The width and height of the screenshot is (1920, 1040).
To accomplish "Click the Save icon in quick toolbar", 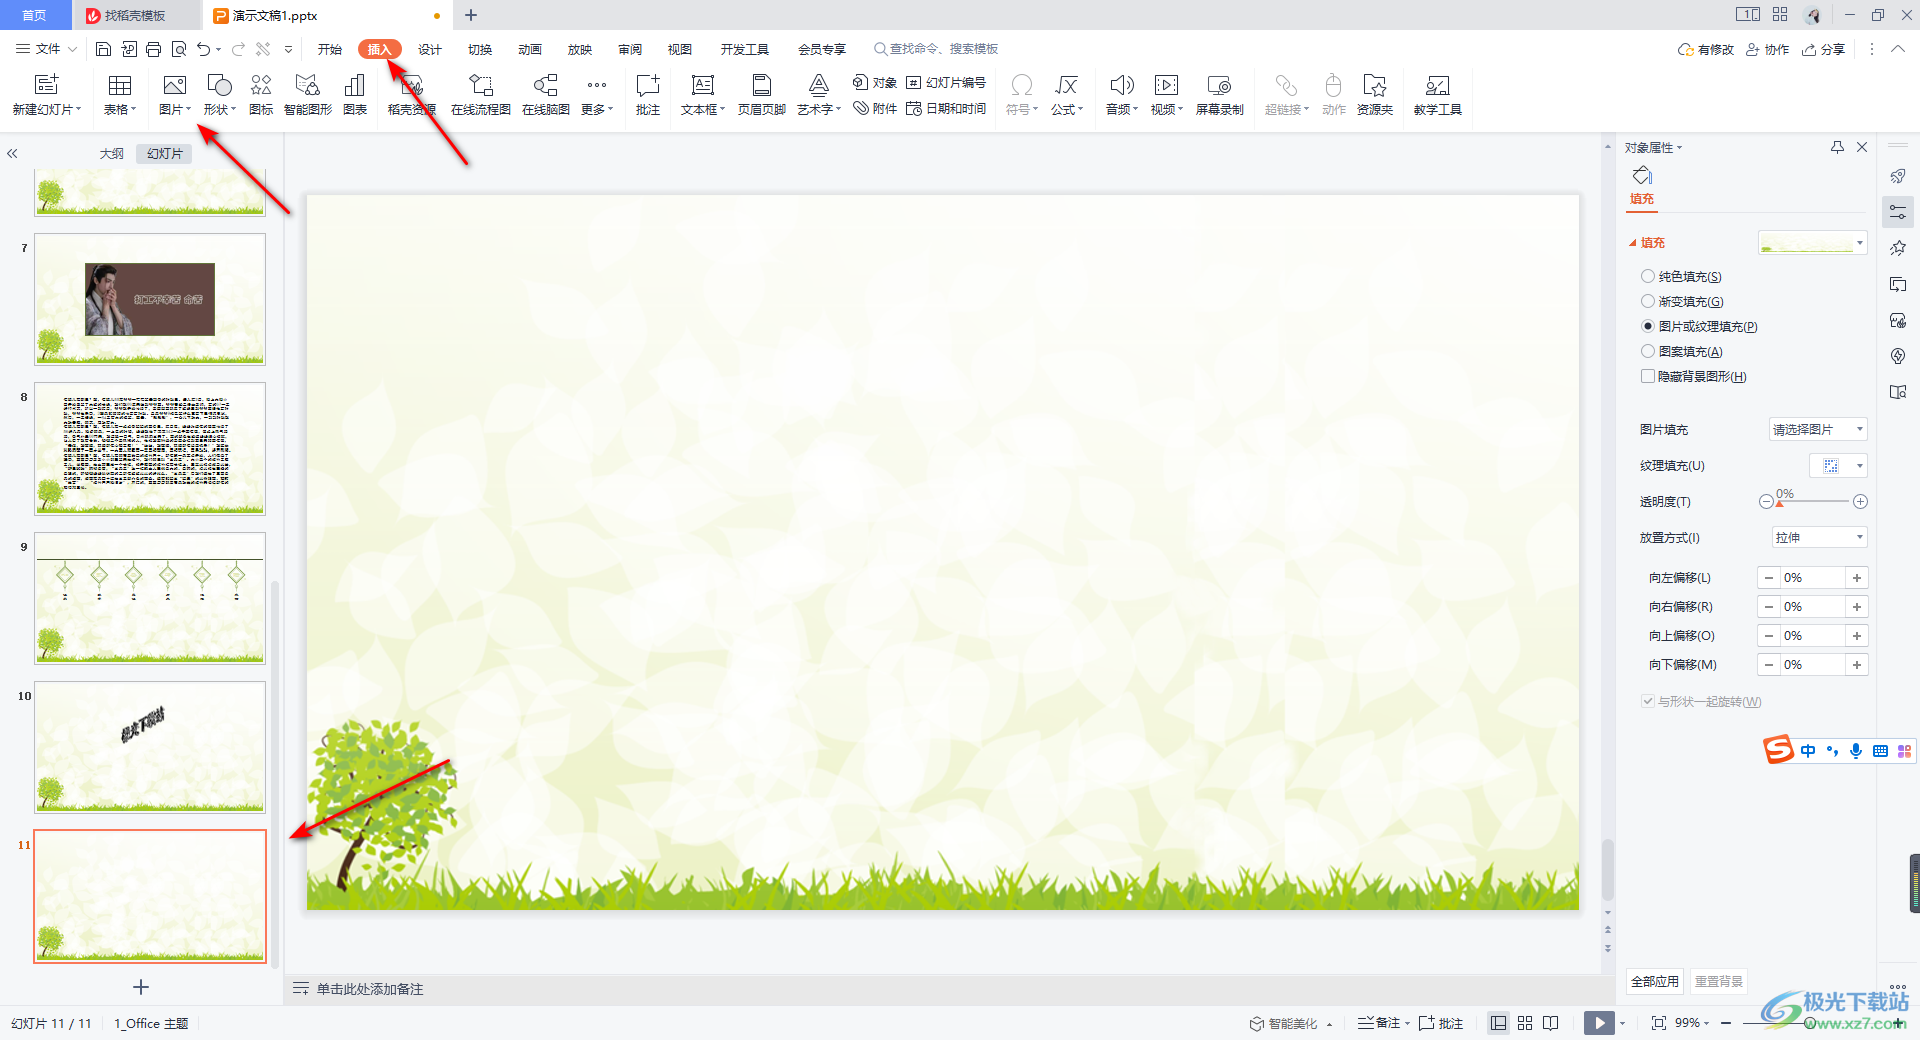I will (103, 49).
